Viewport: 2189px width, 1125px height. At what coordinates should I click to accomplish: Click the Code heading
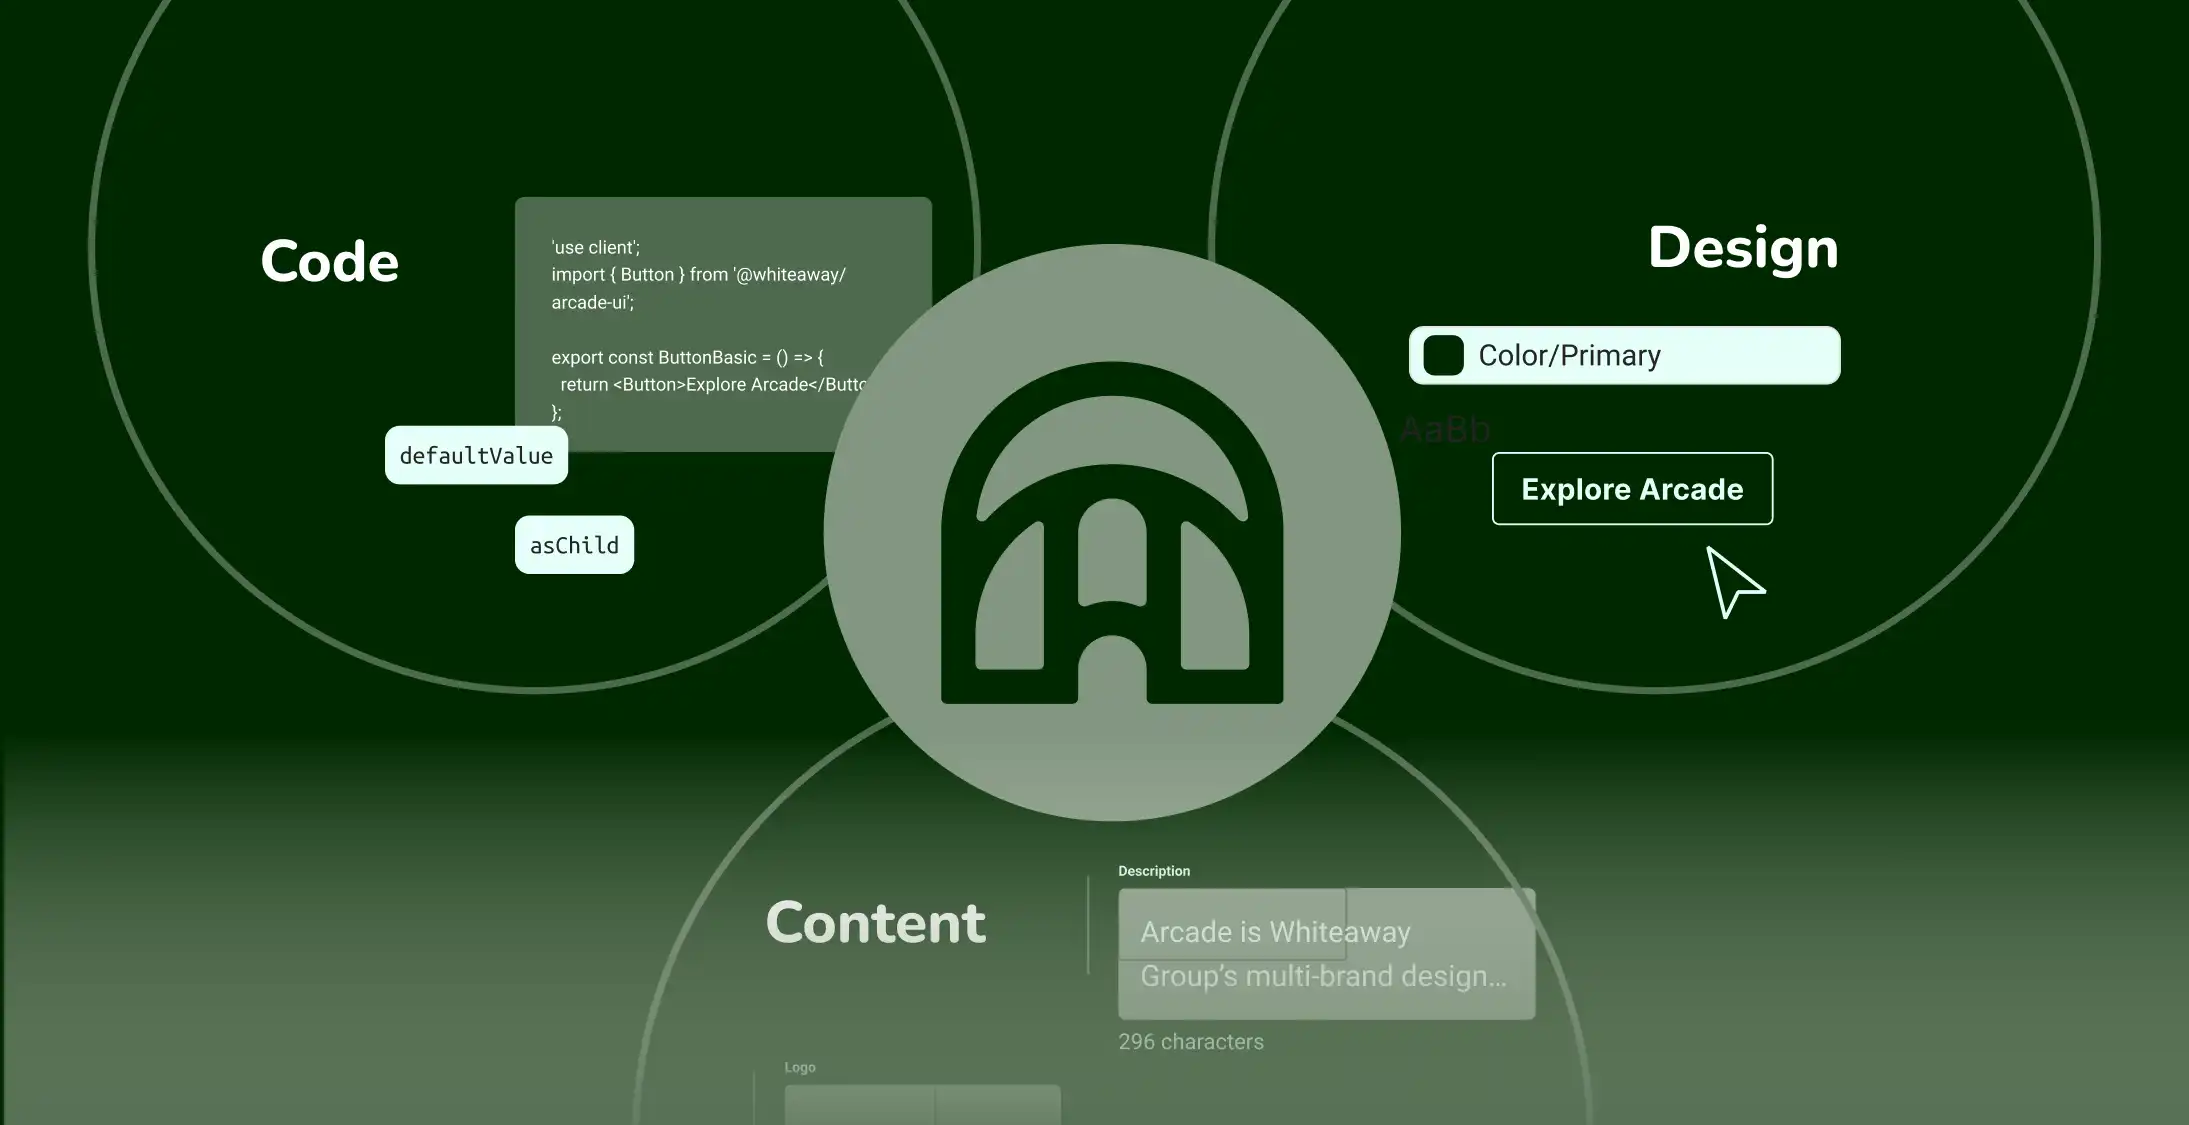pyautogui.click(x=330, y=262)
